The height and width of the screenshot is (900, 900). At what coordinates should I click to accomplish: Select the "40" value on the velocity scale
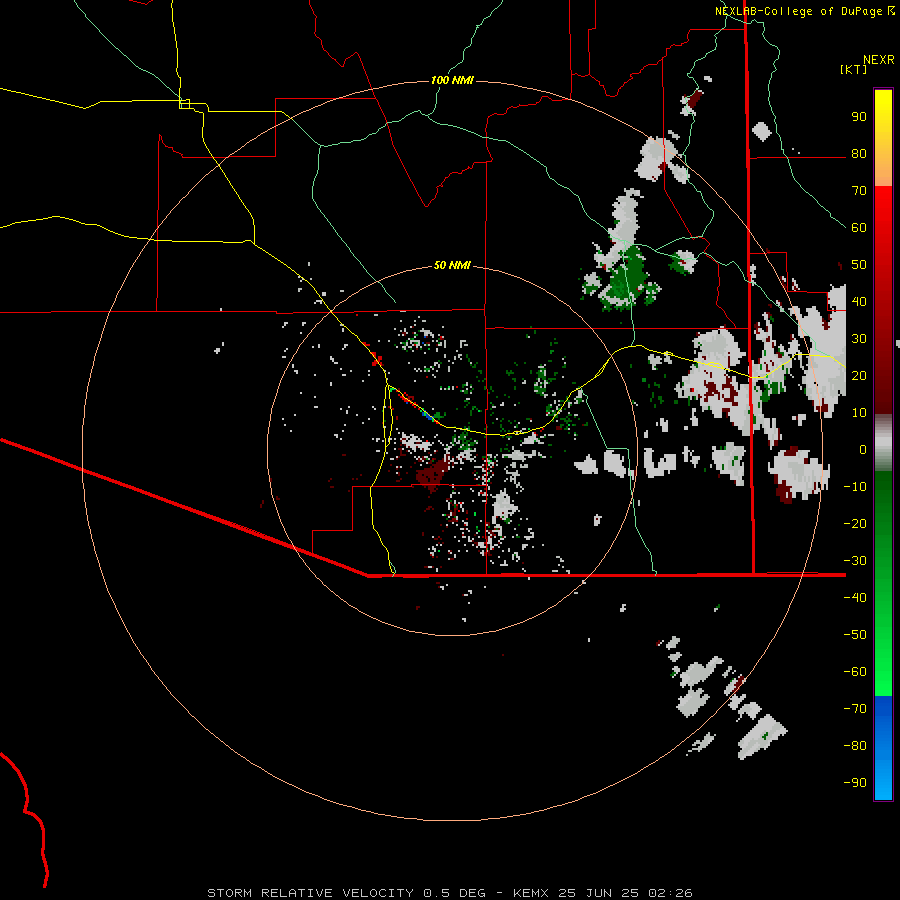859,302
